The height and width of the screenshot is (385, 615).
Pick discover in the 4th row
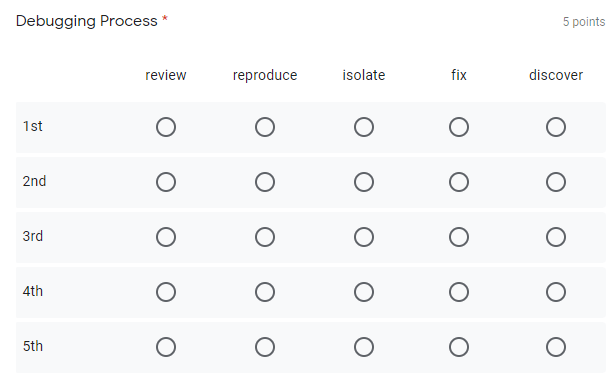click(556, 292)
